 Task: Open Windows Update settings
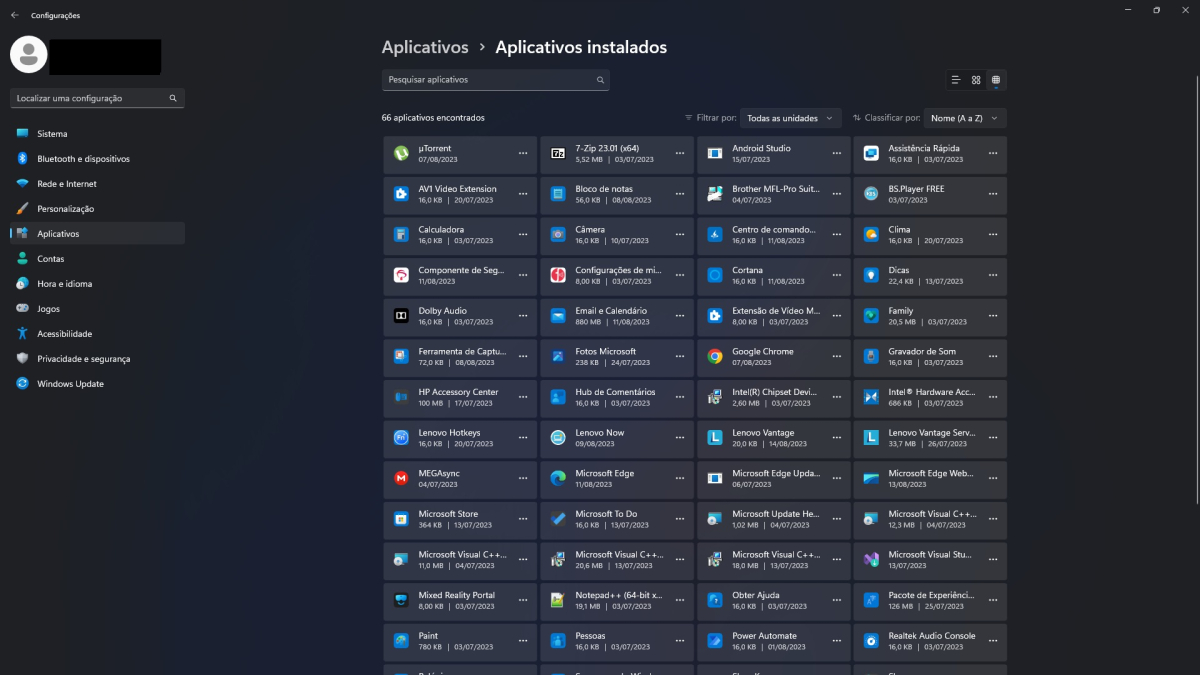(x=97, y=384)
